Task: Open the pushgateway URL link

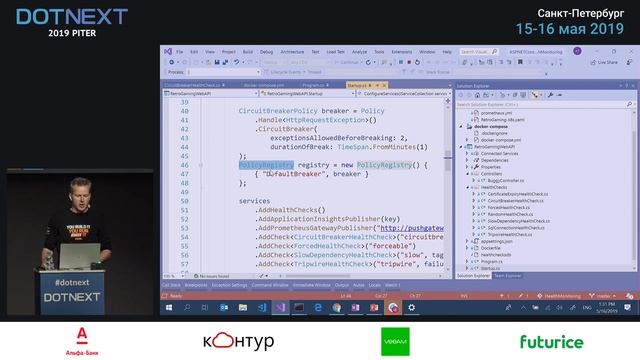Action: (412, 228)
